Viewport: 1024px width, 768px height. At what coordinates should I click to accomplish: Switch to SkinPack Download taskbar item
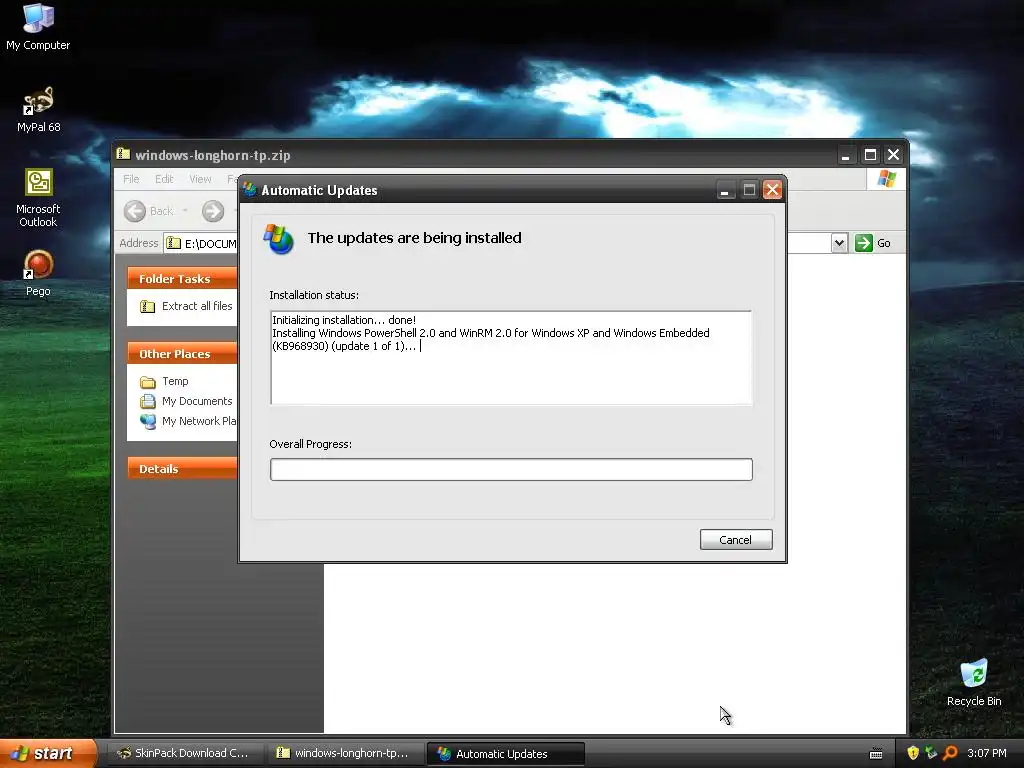coord(184,753)
